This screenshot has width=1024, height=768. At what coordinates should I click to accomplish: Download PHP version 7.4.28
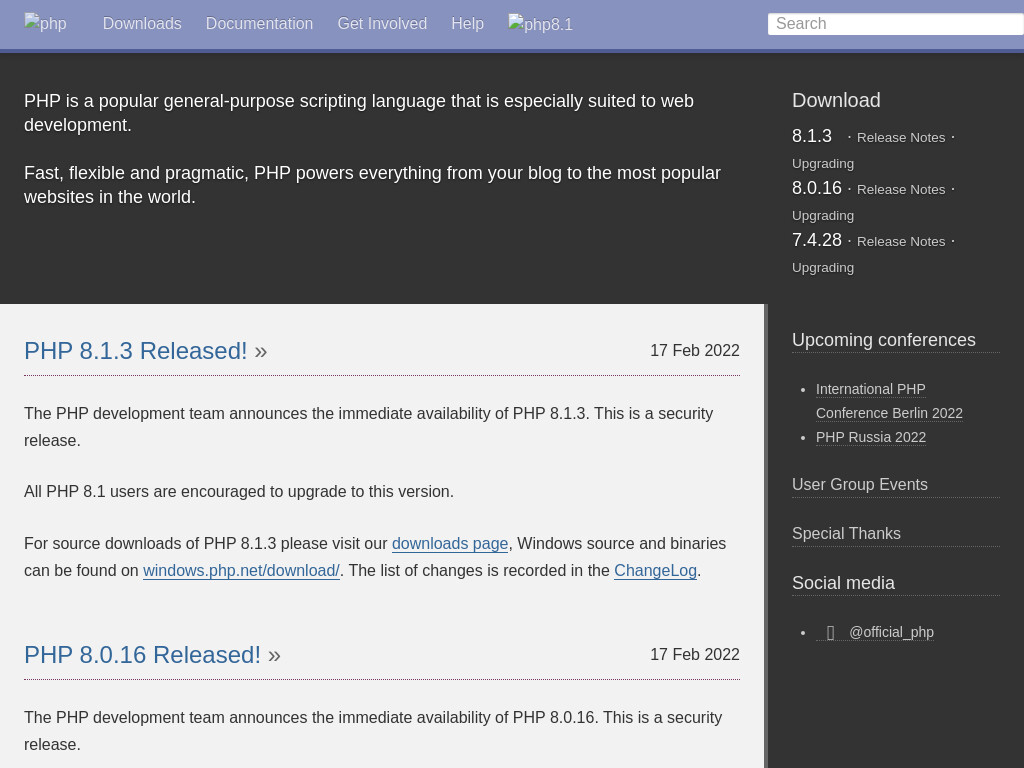click(817, 240)
